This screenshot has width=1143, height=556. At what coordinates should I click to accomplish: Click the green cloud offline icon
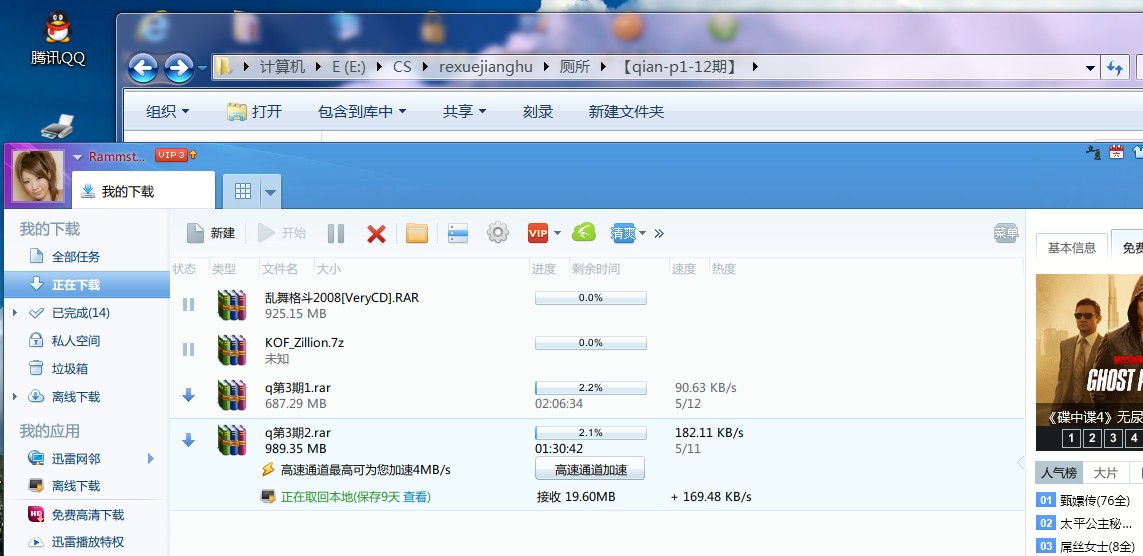coord(584,233)
